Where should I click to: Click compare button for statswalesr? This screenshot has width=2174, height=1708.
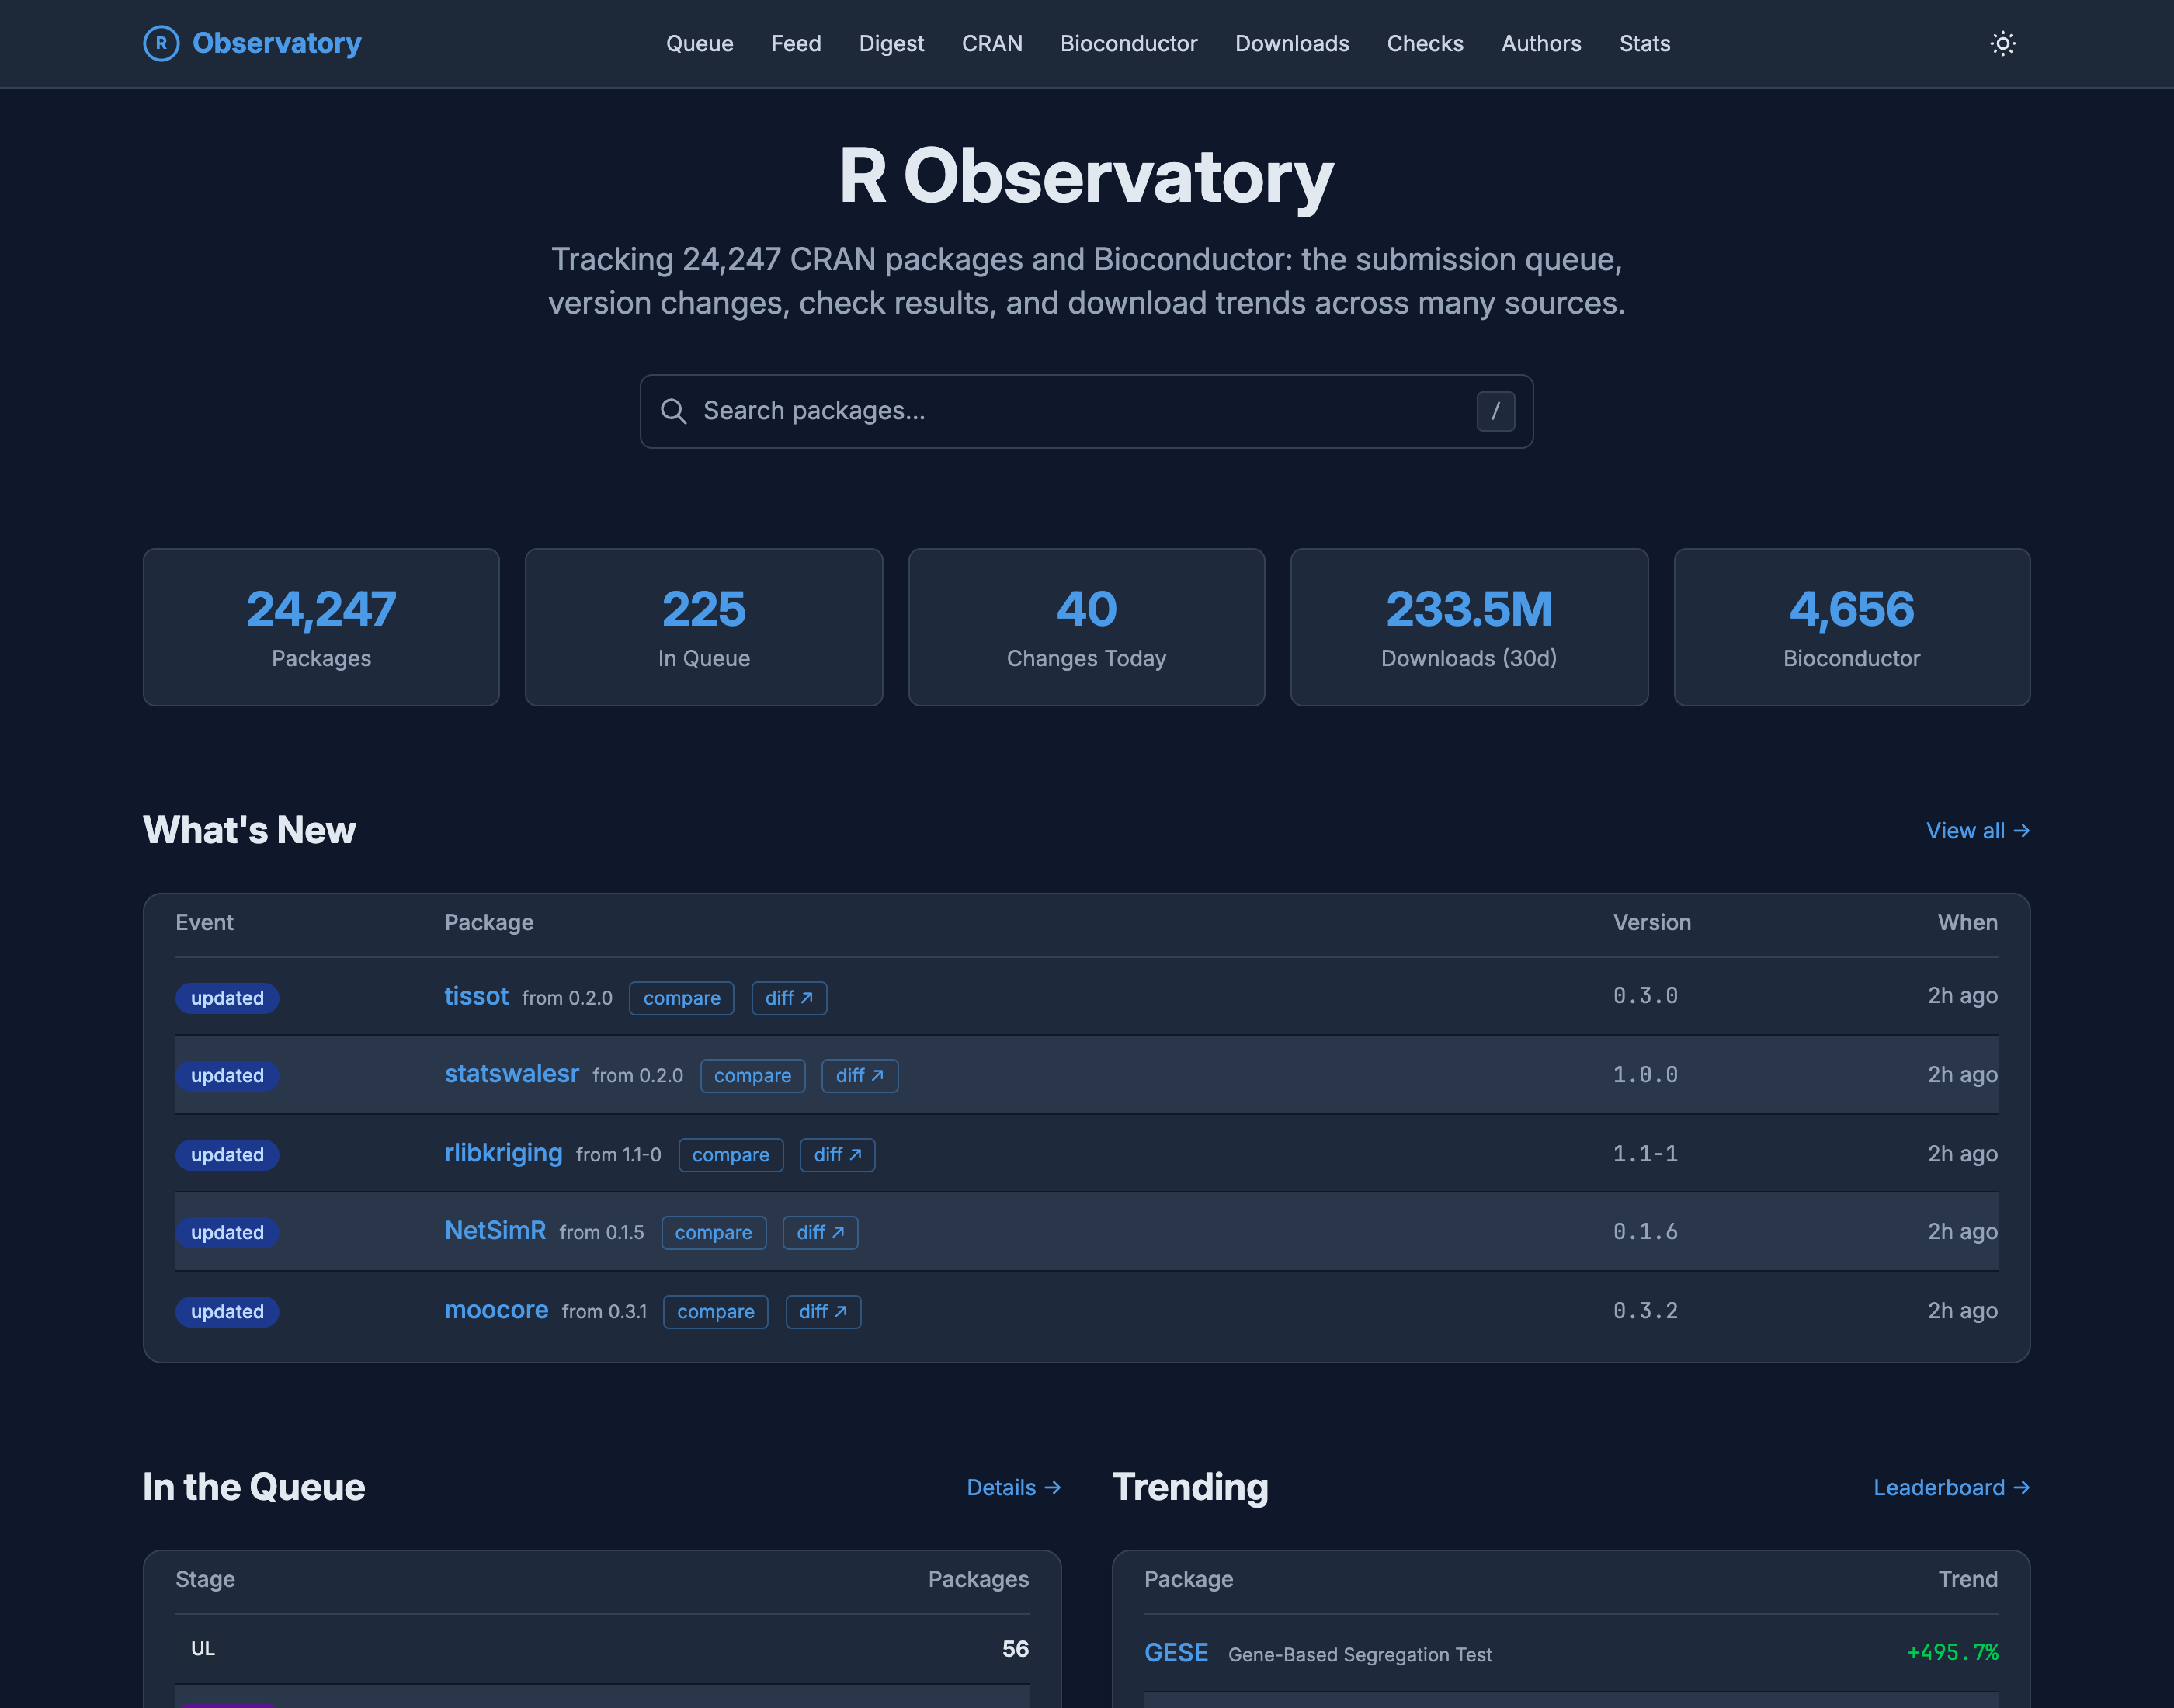point(752,1076)
